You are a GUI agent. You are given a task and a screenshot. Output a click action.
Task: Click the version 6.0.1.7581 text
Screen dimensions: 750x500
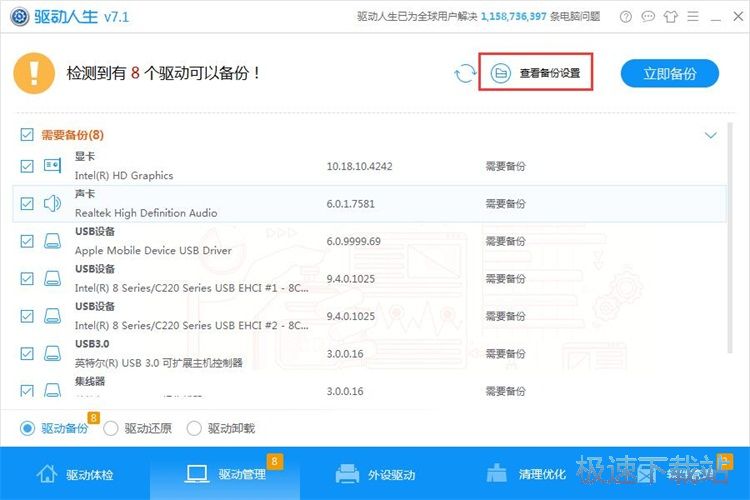pos(351,204)
